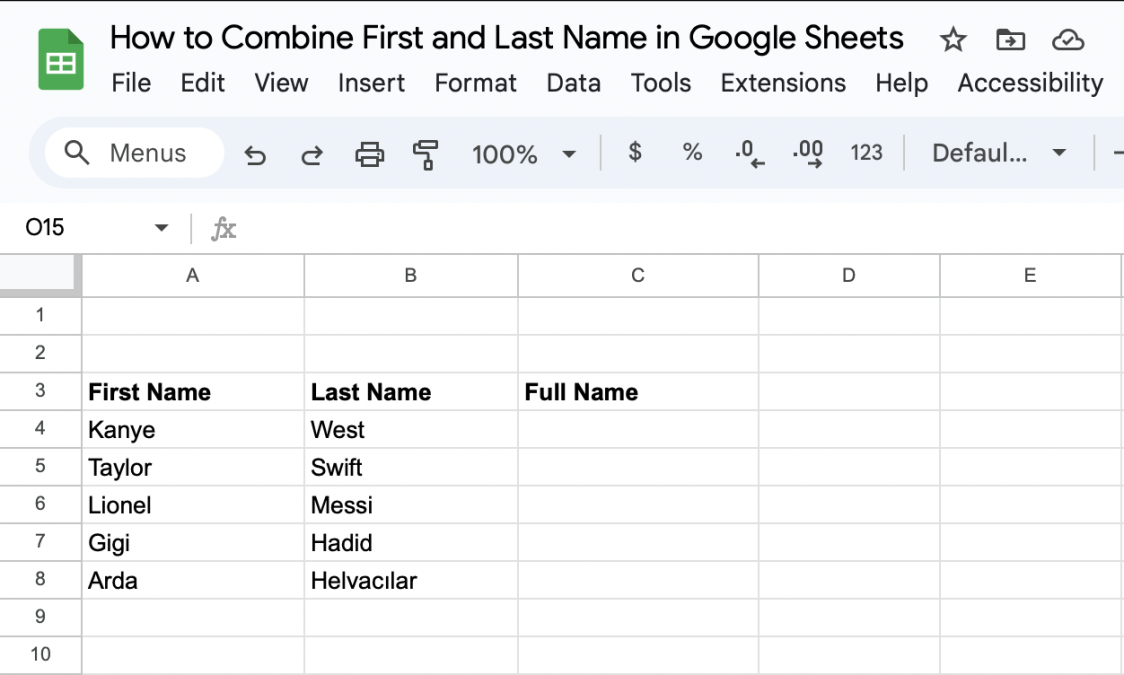Image resolution: width=1124 pixels, height=675 pixels.
Task: Click Decrease decimal places icon
Action: pyautogui.click(x=748, y=153)
